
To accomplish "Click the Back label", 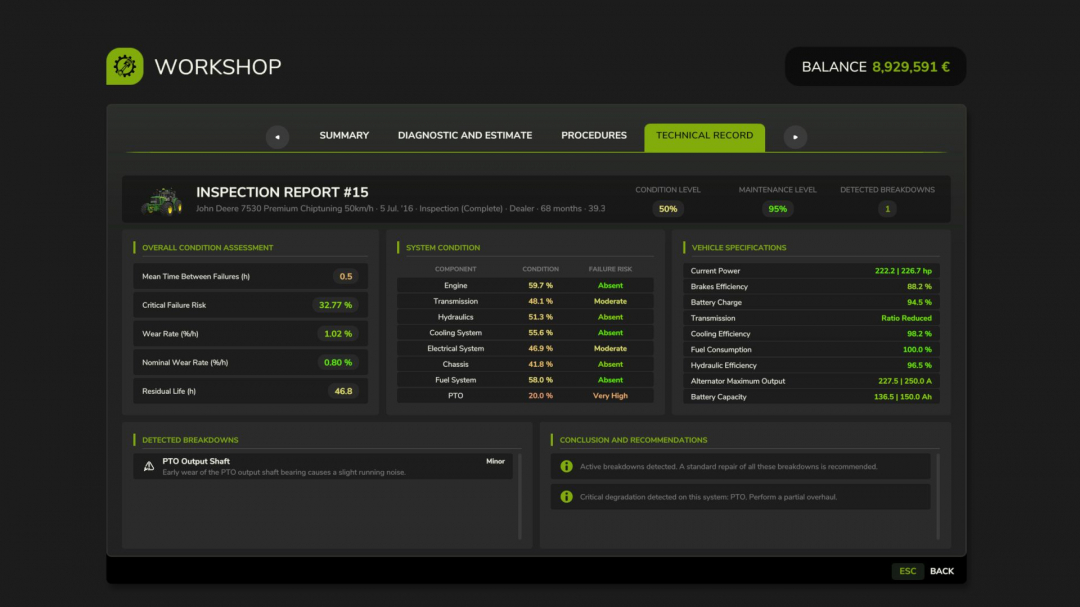I will [942, 571].
